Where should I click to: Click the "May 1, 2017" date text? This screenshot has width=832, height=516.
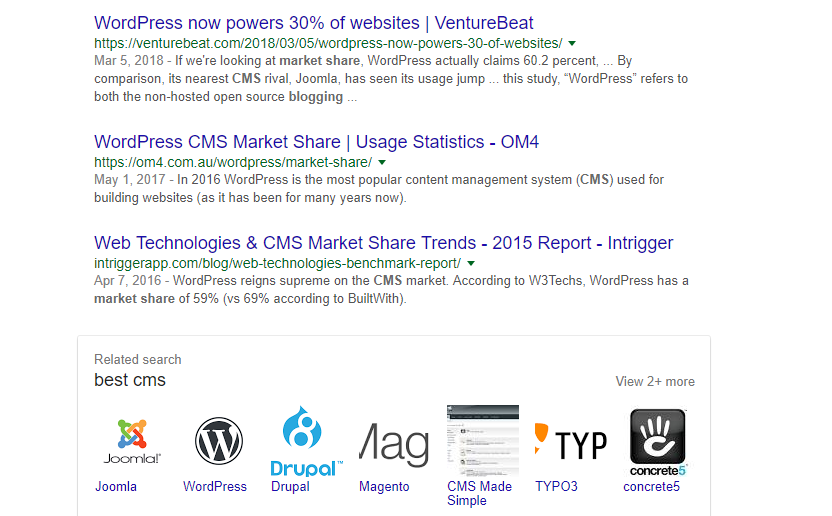tap(130, 179)
